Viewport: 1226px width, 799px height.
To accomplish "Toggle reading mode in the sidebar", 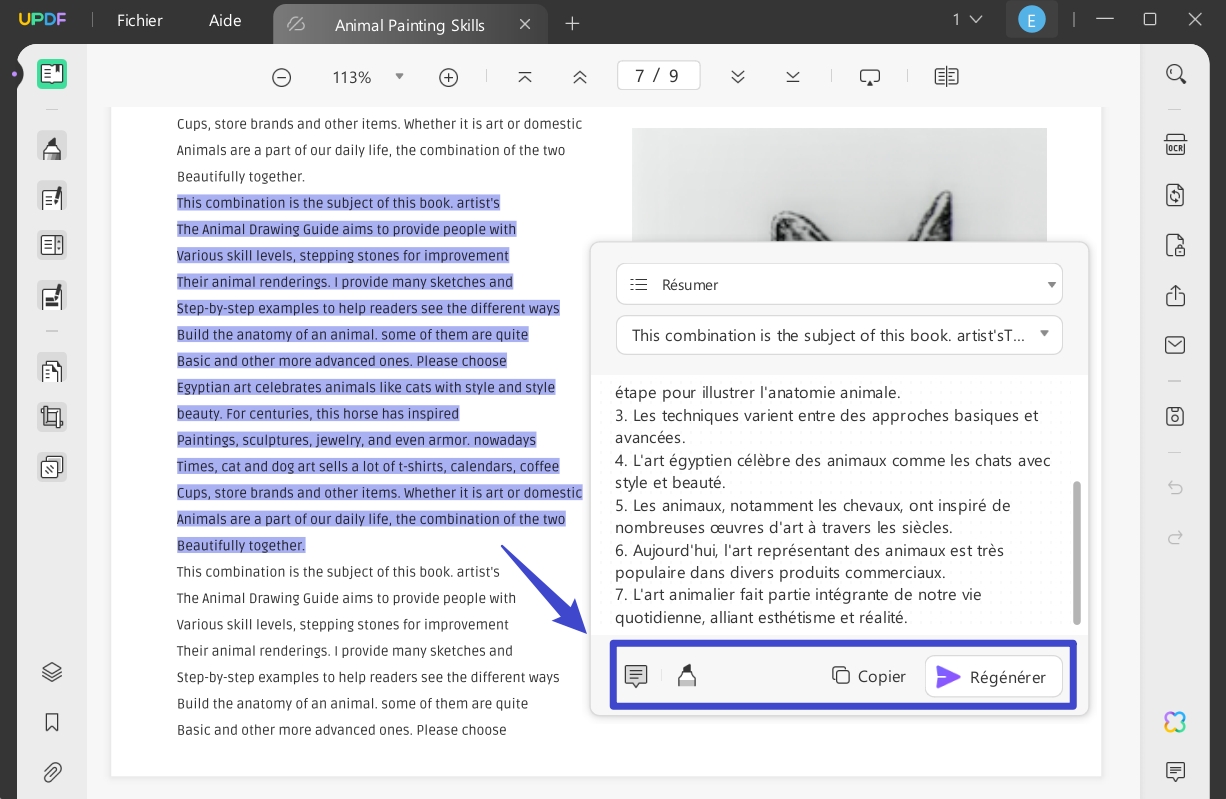I will tap(52, 73).
